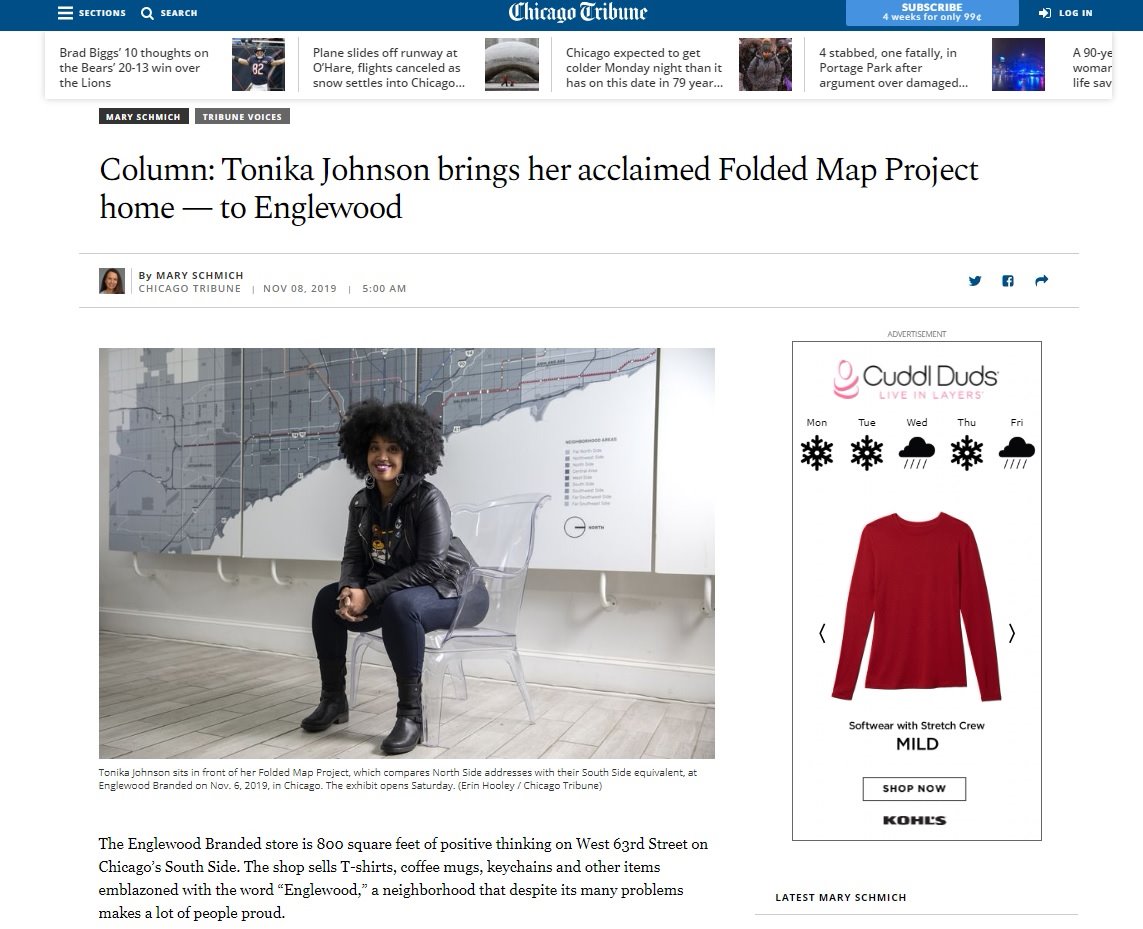Viewport: 1143px width, 929px height.
Task: Click Mary Schmich's author photo
Action: (112, 281)
